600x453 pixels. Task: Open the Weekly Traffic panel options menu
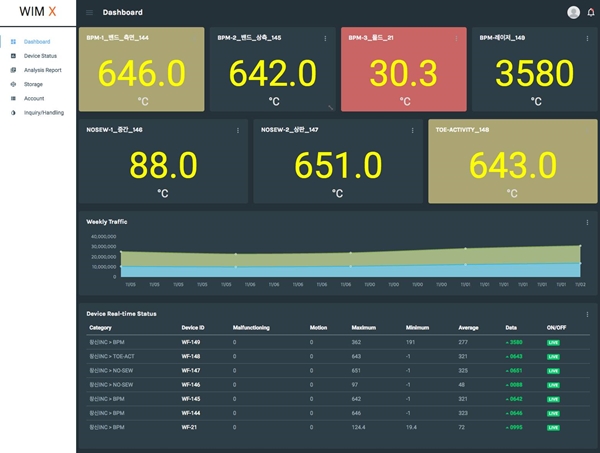pyautogui.click(x=587, y=222)
